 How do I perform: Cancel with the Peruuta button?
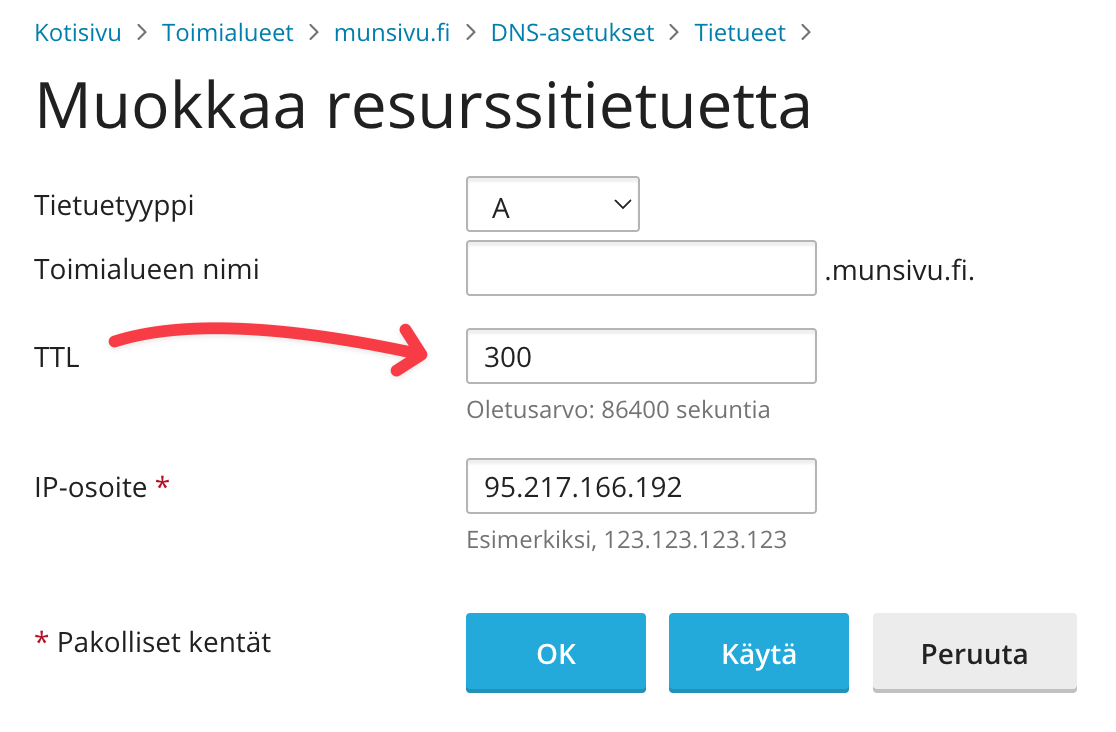[x=974, y=653]
